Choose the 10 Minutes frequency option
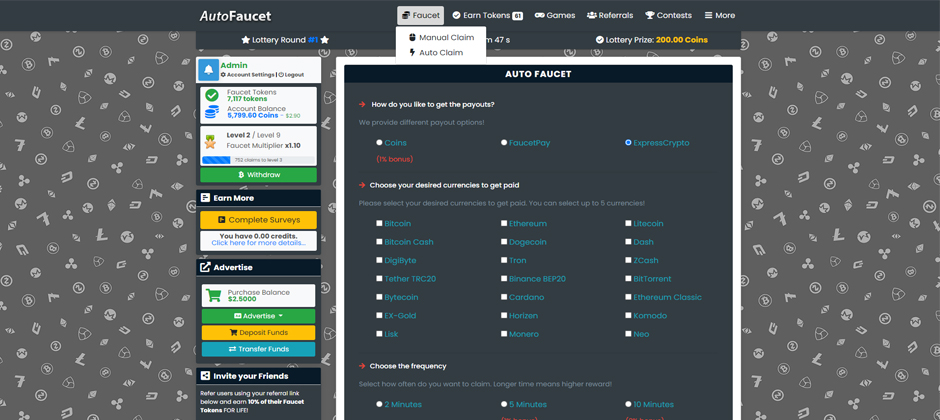Image resolution: width=940 pixels, height=420 pixels. click(628, 404)
